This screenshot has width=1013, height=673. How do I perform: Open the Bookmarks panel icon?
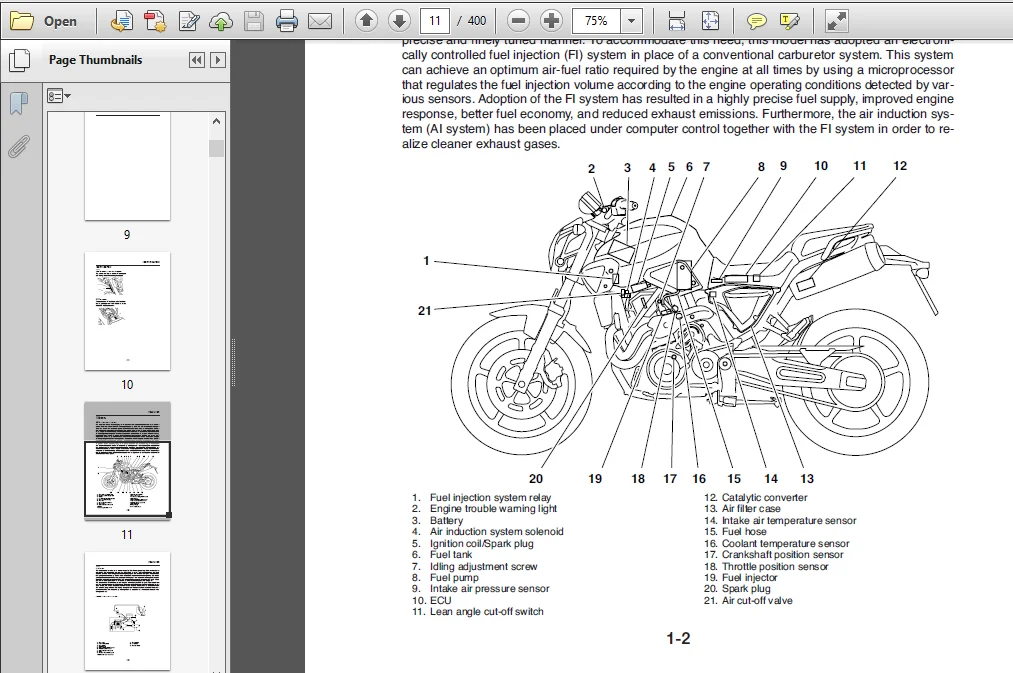coord(19,103)
